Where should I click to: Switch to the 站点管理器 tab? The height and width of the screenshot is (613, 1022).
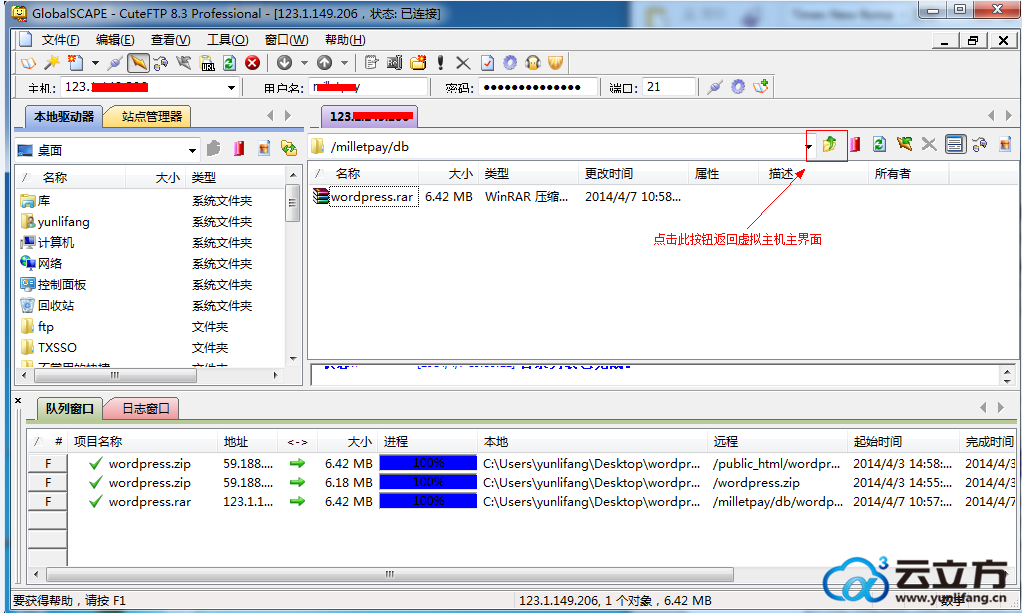pyautogui.click(x=151, y=117)
